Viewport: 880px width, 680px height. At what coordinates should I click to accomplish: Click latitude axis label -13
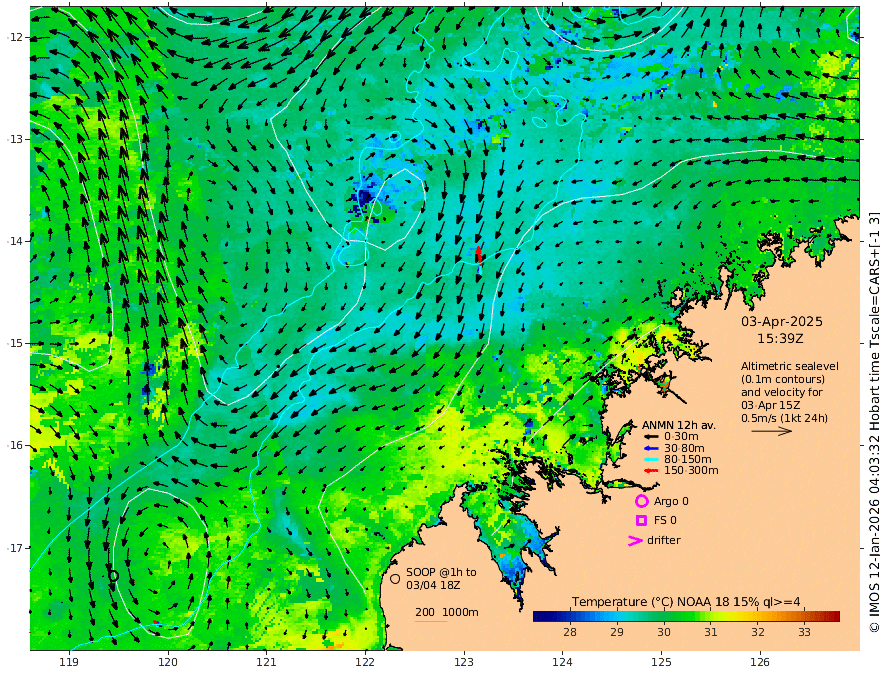pos(14,139)
